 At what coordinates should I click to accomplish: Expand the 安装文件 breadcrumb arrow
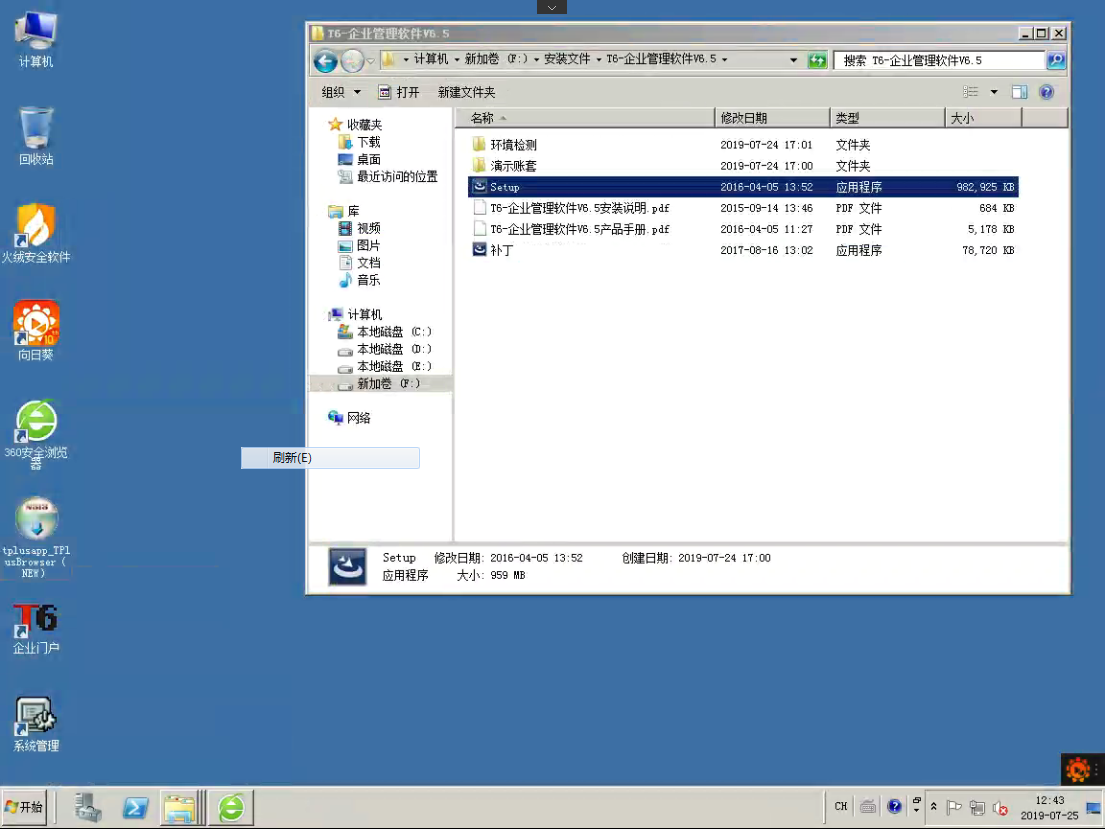tap(599, 60)
